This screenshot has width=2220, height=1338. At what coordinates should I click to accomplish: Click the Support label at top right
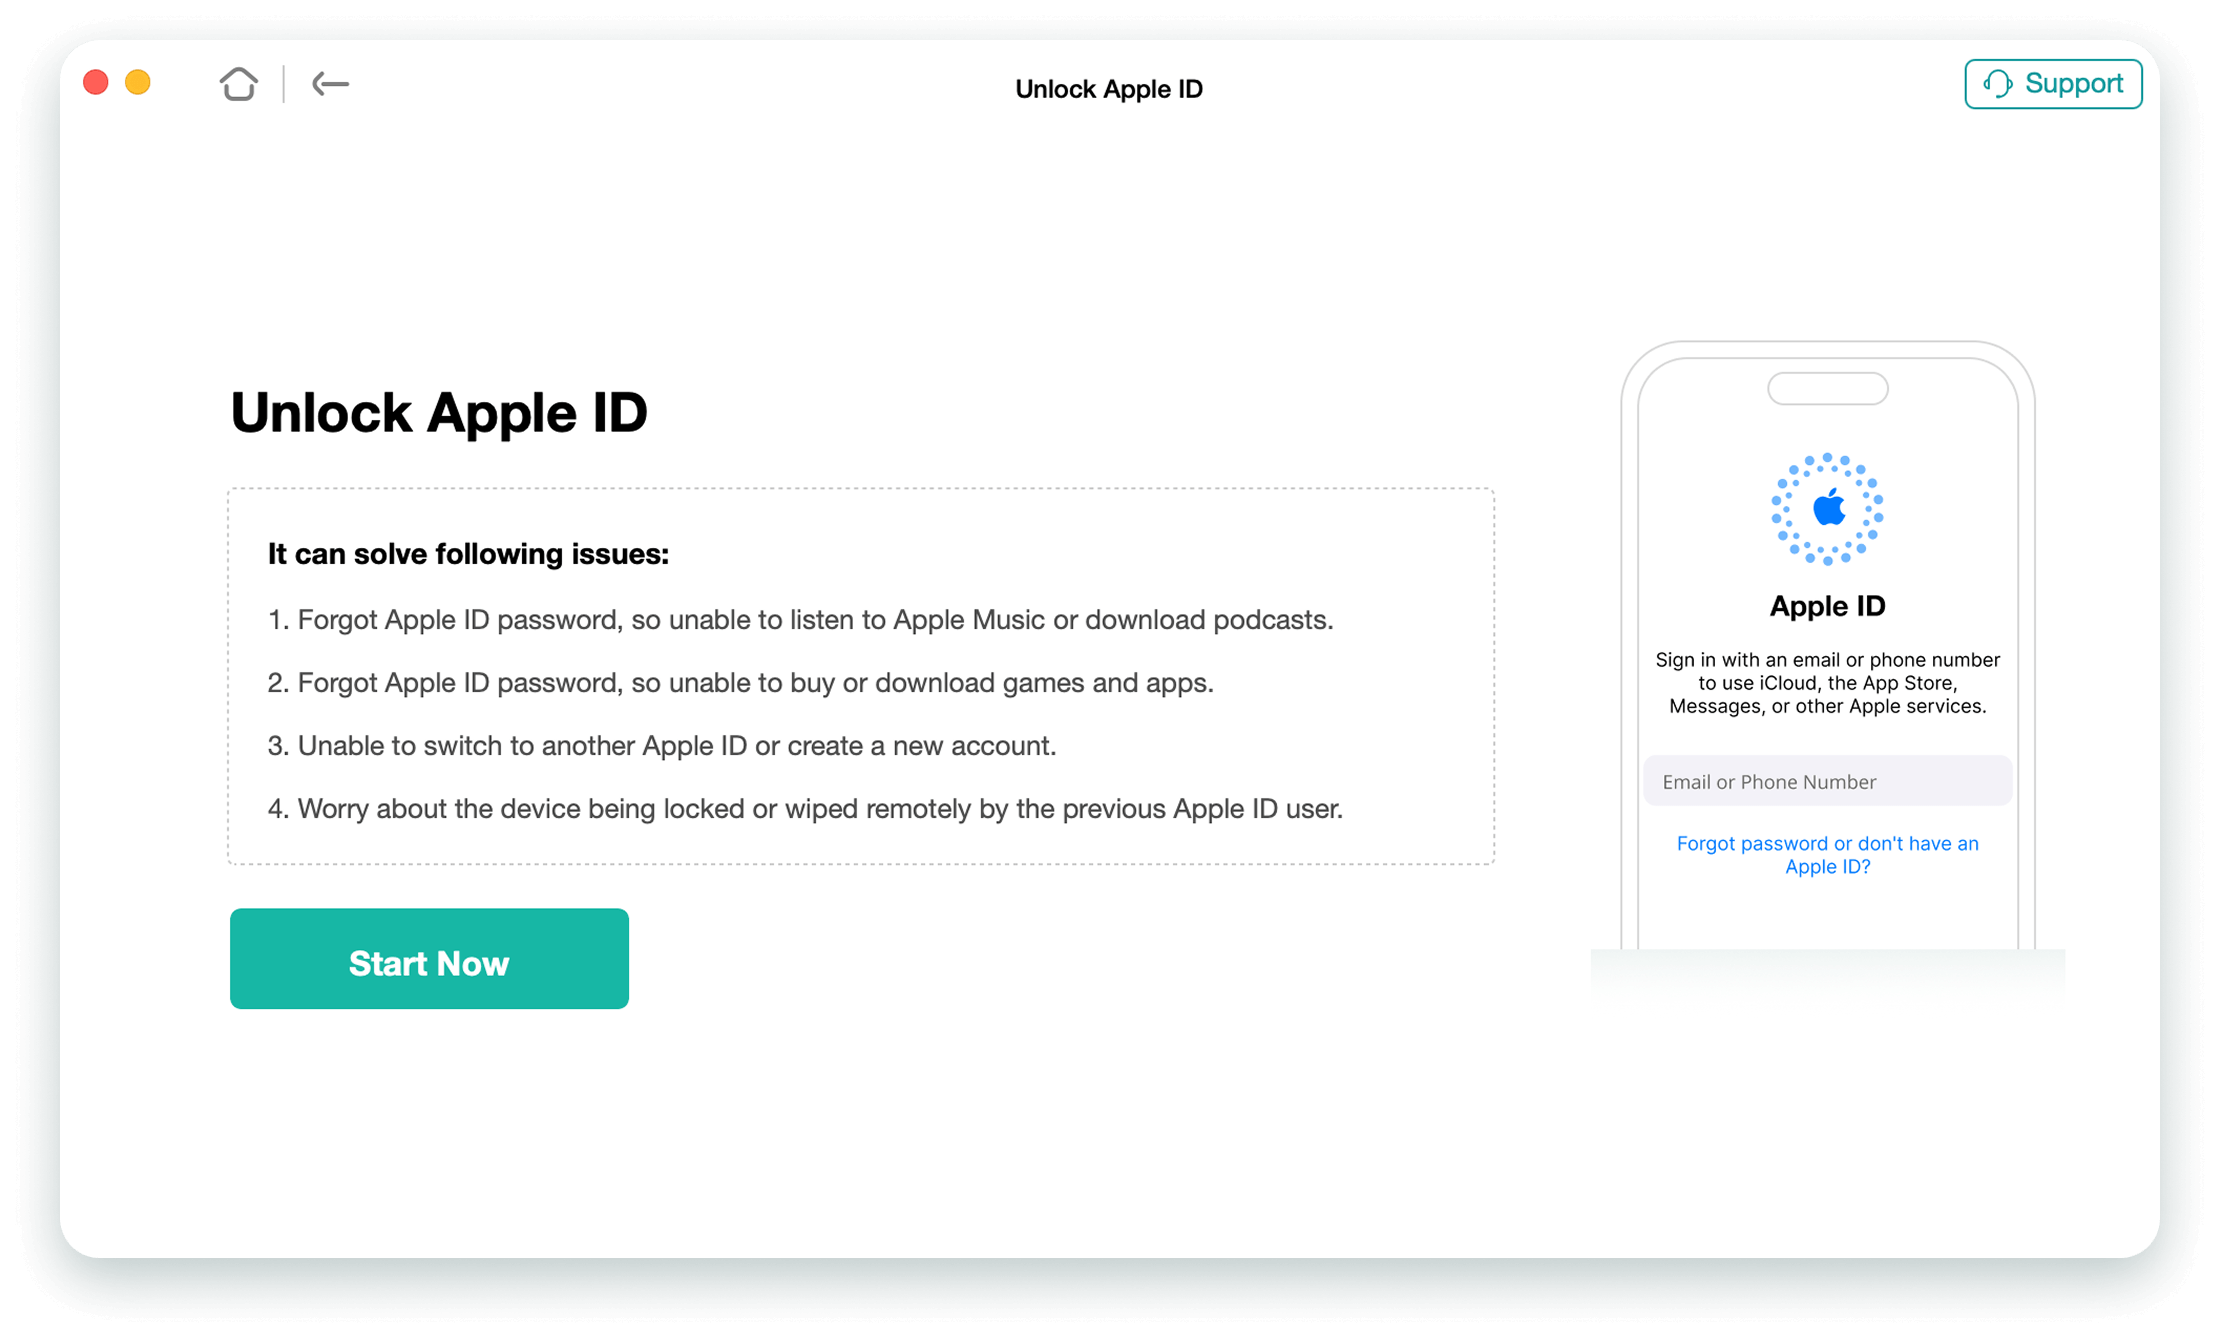[2073, 83]
